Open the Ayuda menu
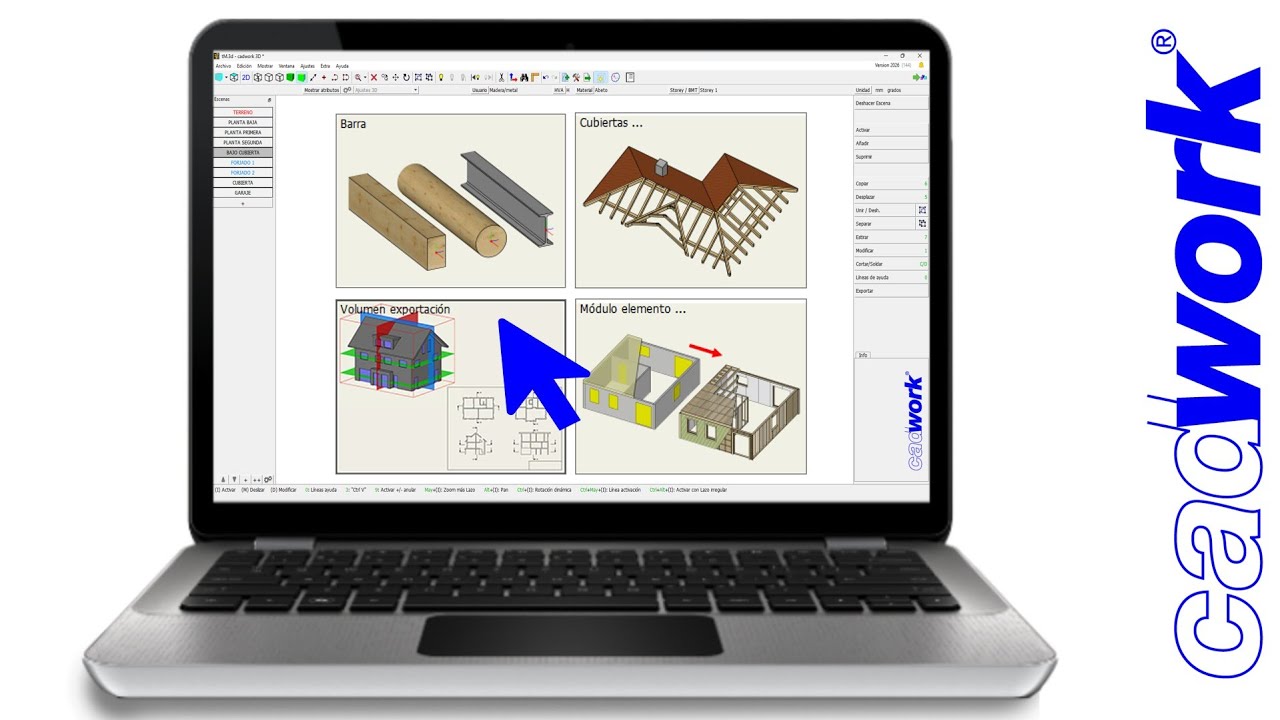 [x=342, y=65]
